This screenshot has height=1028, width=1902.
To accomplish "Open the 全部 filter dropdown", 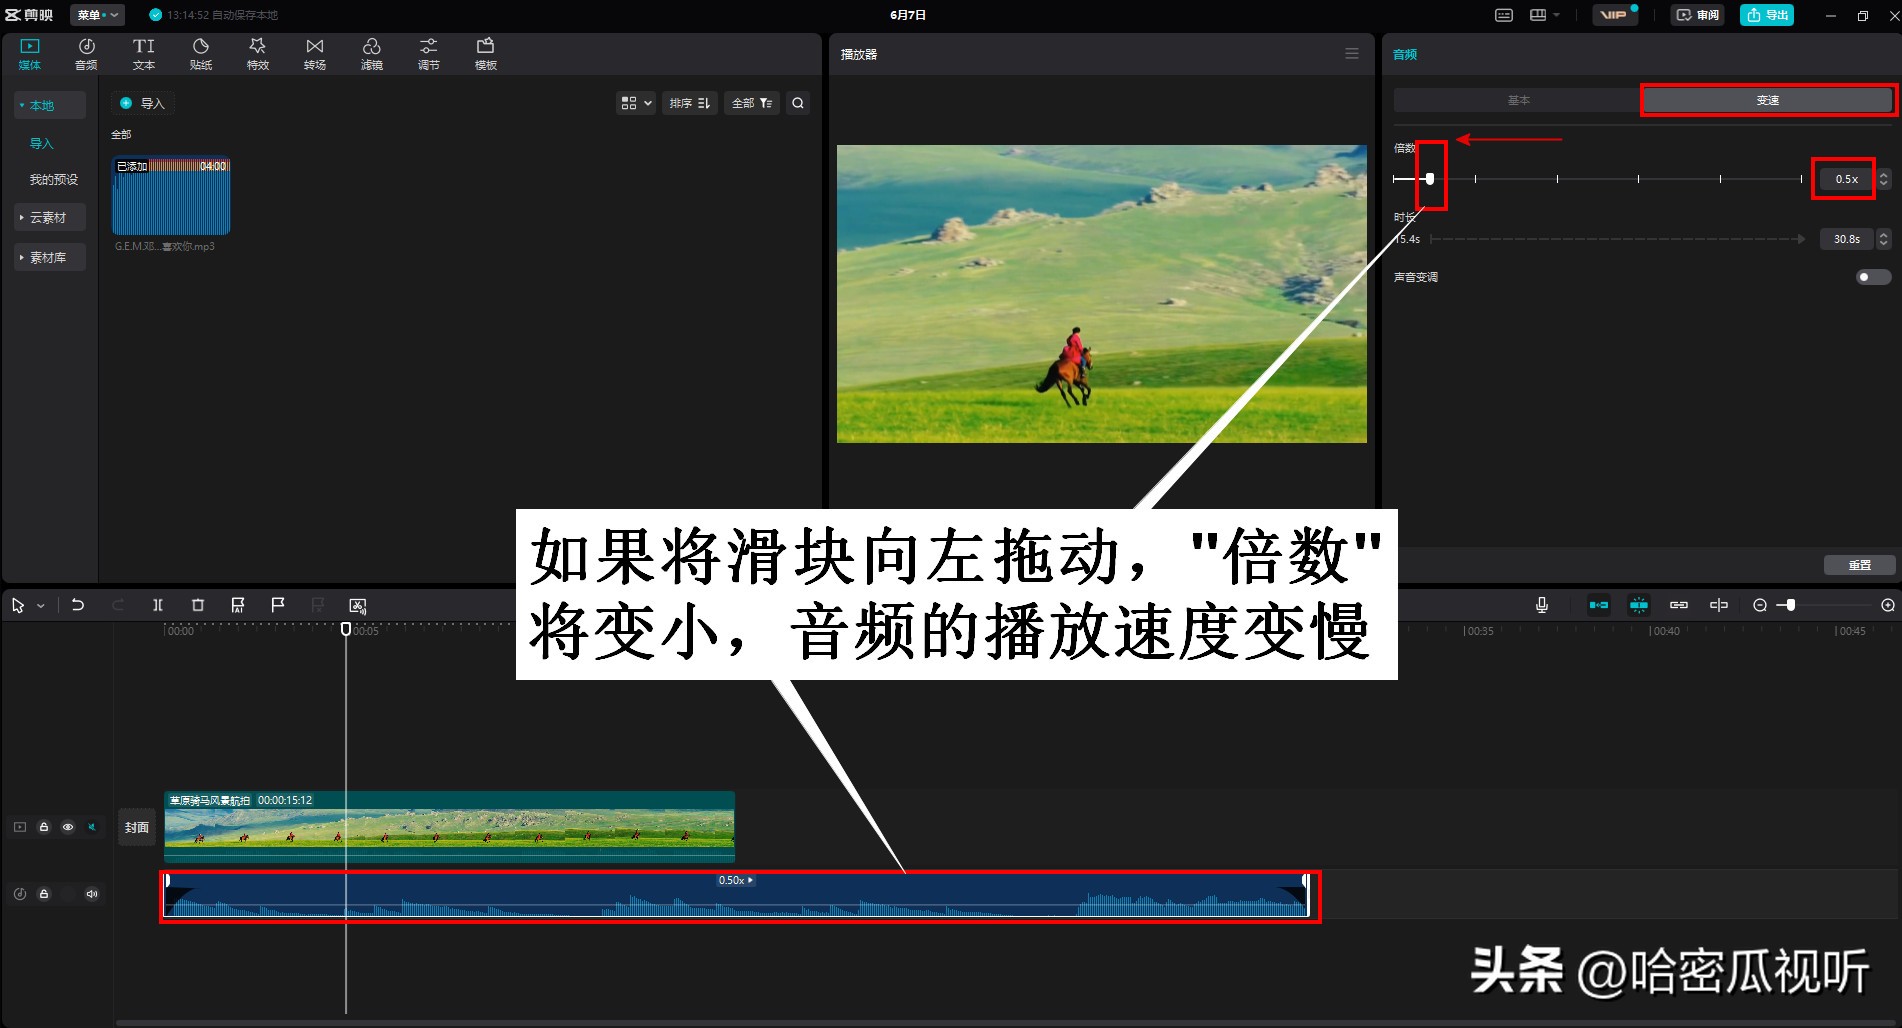I will pyautogui.click(x=751, y=102).
